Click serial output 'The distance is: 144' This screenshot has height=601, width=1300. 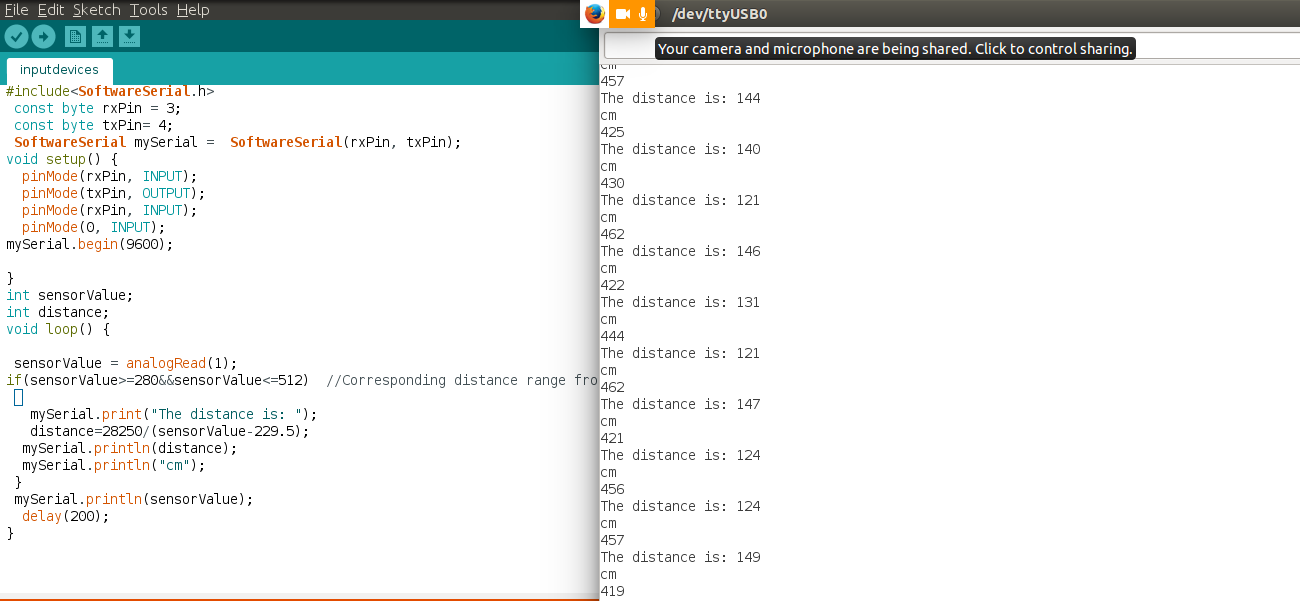pyautogui.click(x=680, y=98)
